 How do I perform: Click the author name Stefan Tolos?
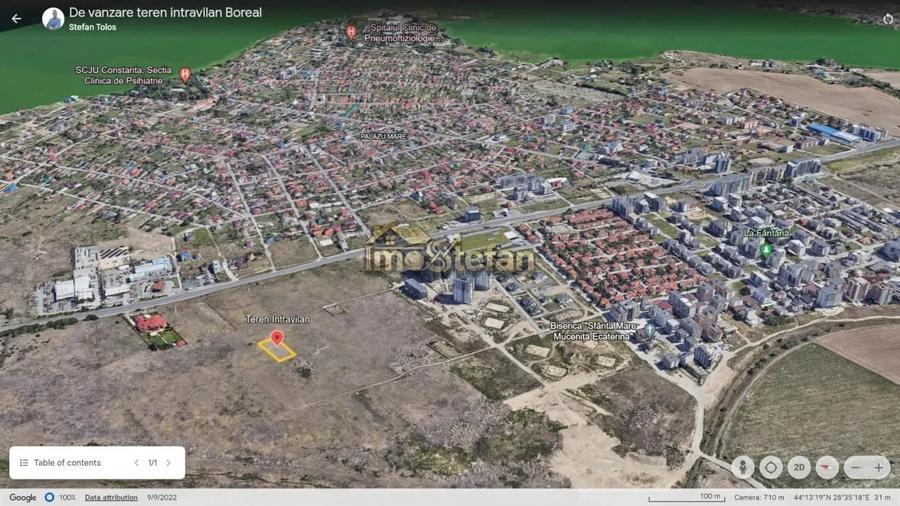[92, 27]
